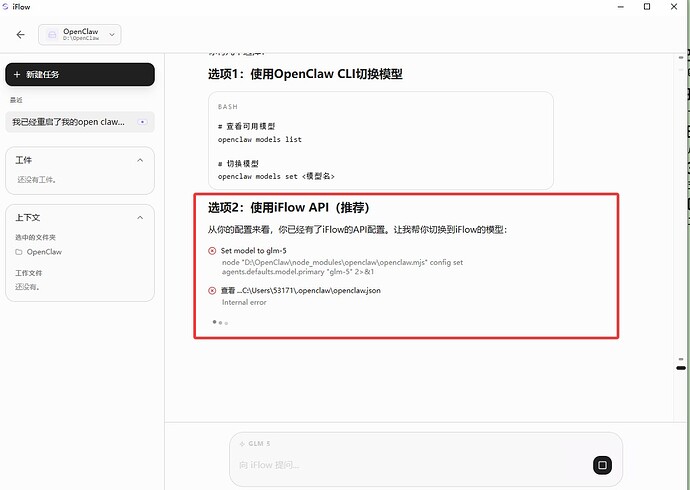Select the OpenClaw folder in context panel
The height and width of the screenshot is (490, 690).
39,252
